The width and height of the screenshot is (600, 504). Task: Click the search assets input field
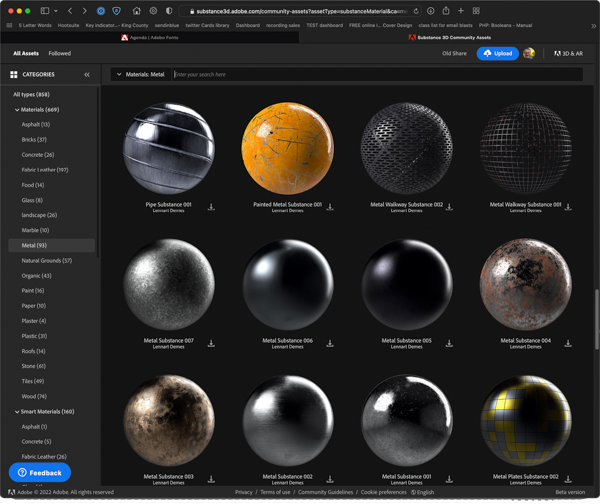tap(378, 74)
